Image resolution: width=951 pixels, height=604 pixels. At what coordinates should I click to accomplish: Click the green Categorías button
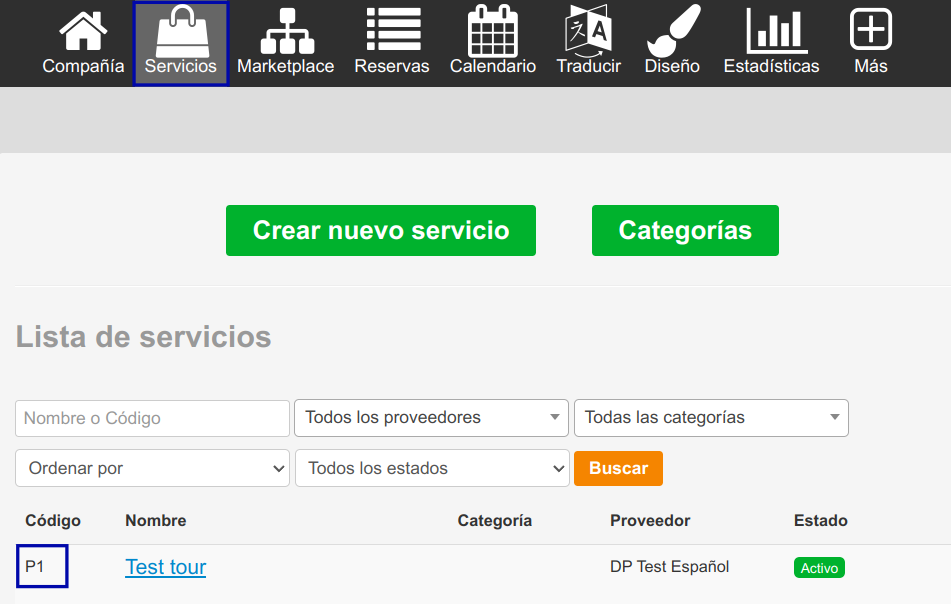[x=685, y=231]
